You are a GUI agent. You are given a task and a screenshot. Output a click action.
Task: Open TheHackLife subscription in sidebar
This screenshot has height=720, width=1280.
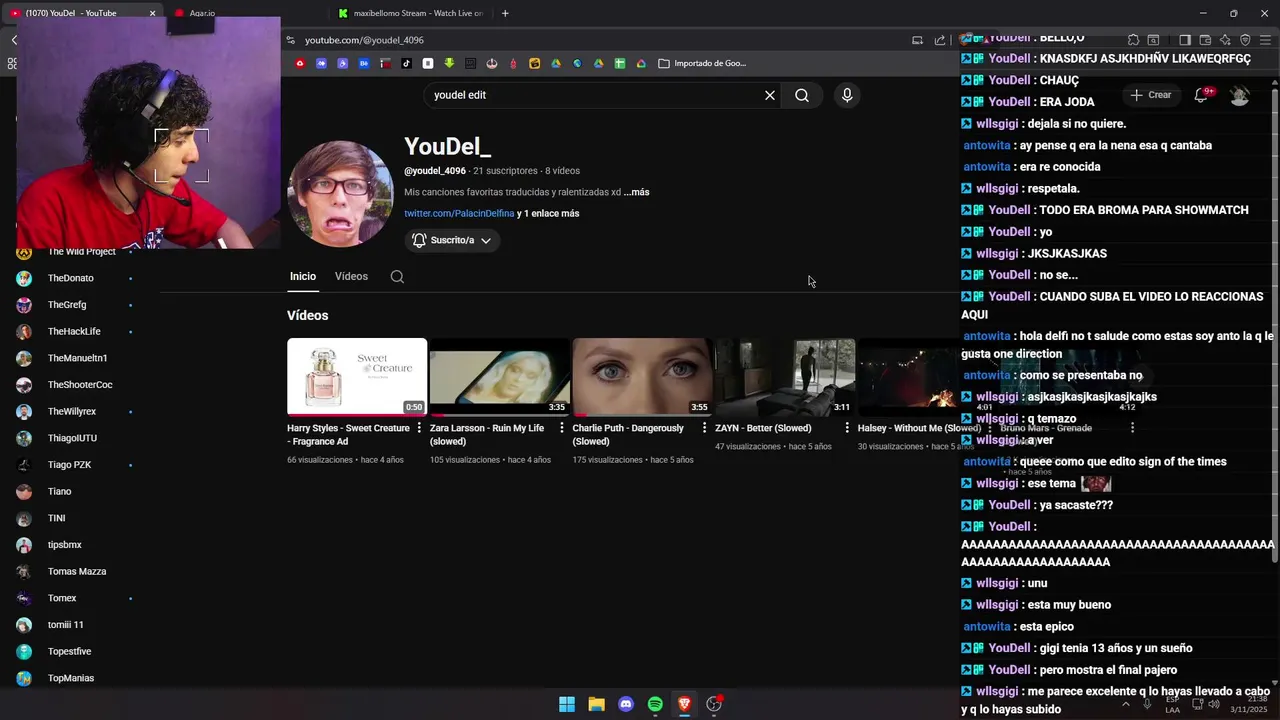click(75, 331)
